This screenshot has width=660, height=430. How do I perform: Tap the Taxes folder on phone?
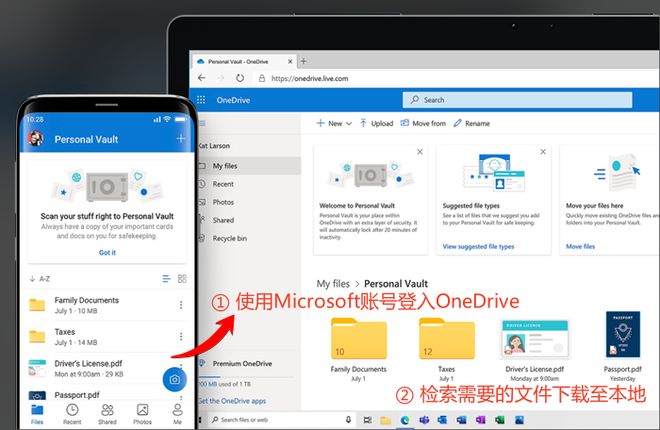click(x=99, y=337)
